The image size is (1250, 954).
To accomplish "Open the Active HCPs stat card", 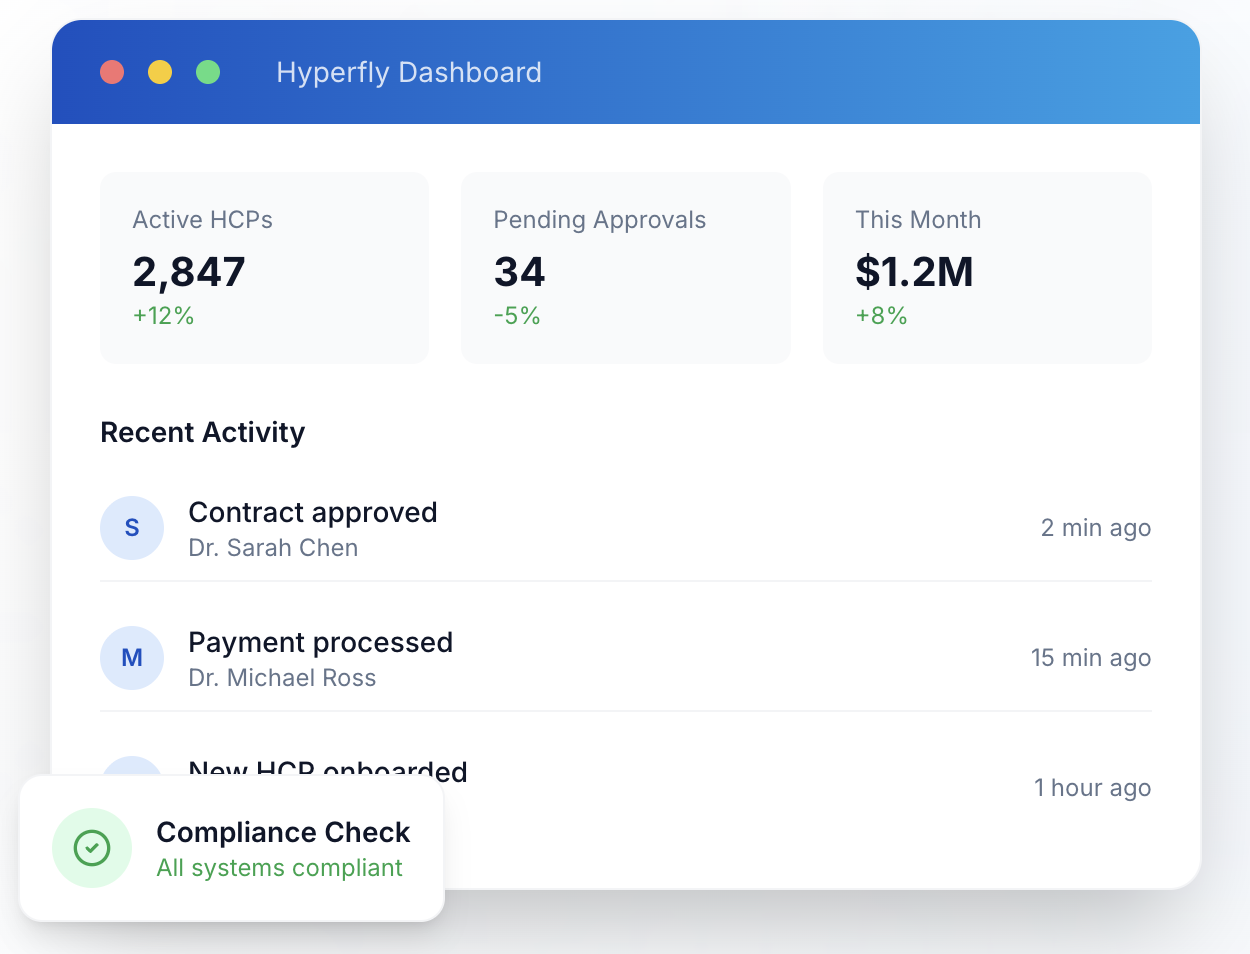I will [264, 267].
